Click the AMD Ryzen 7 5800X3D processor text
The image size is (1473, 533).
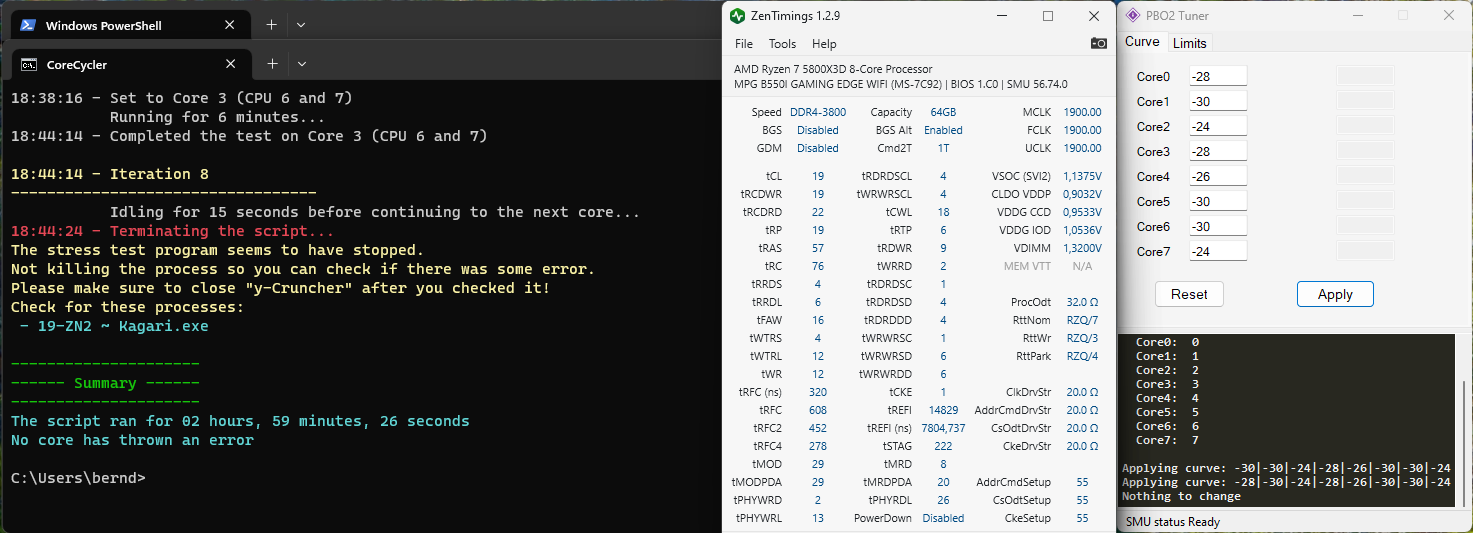(833, 69)
